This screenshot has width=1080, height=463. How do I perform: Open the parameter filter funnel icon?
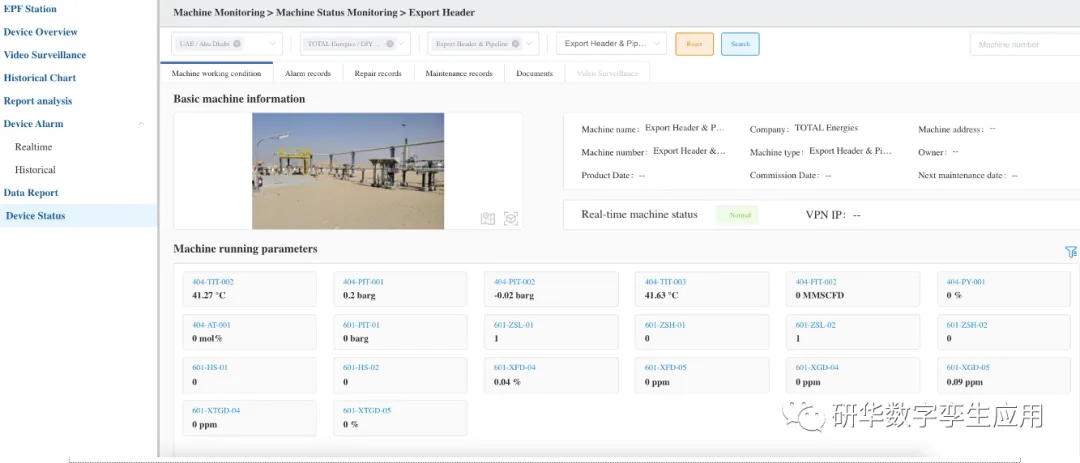1071,252
